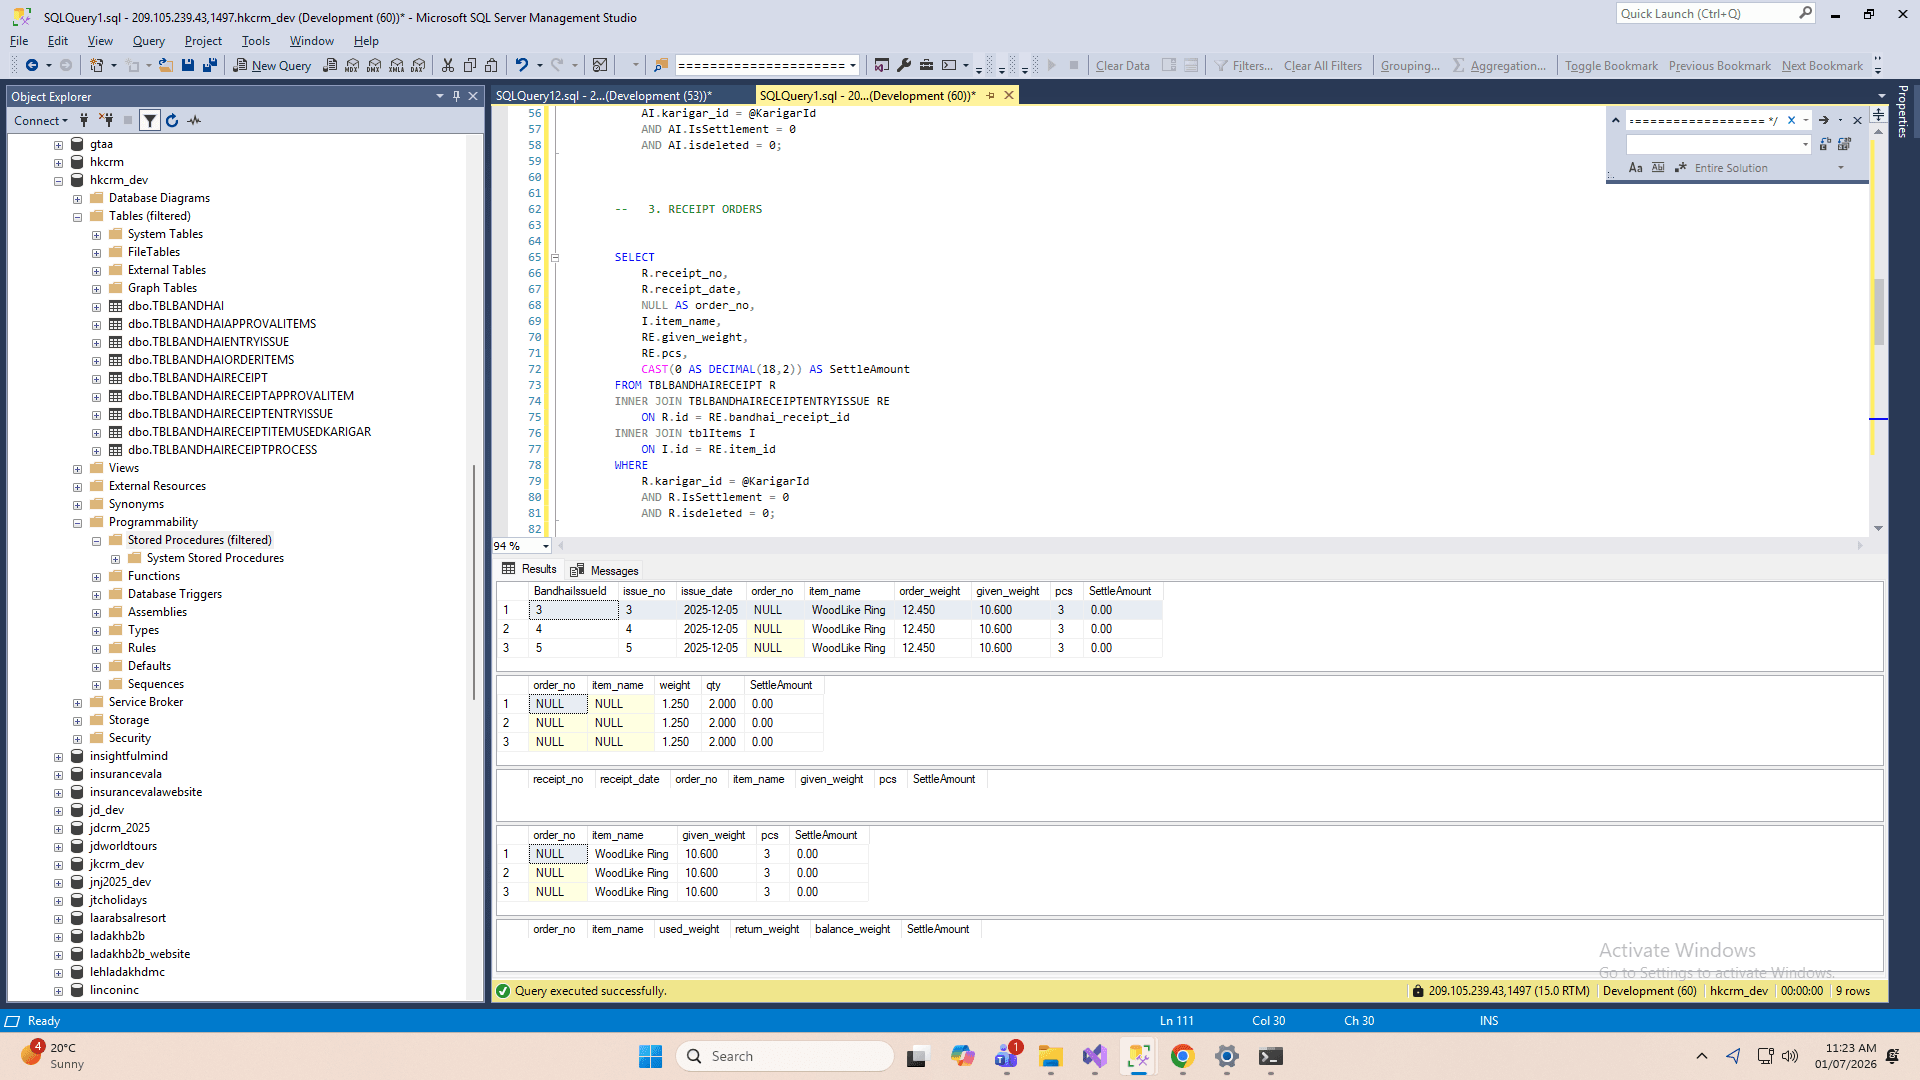The height and width of the screenshot is (1080, 1920).
Task: Open the Messages results tab
Action: pyautogui.click(x=604, y=571)
